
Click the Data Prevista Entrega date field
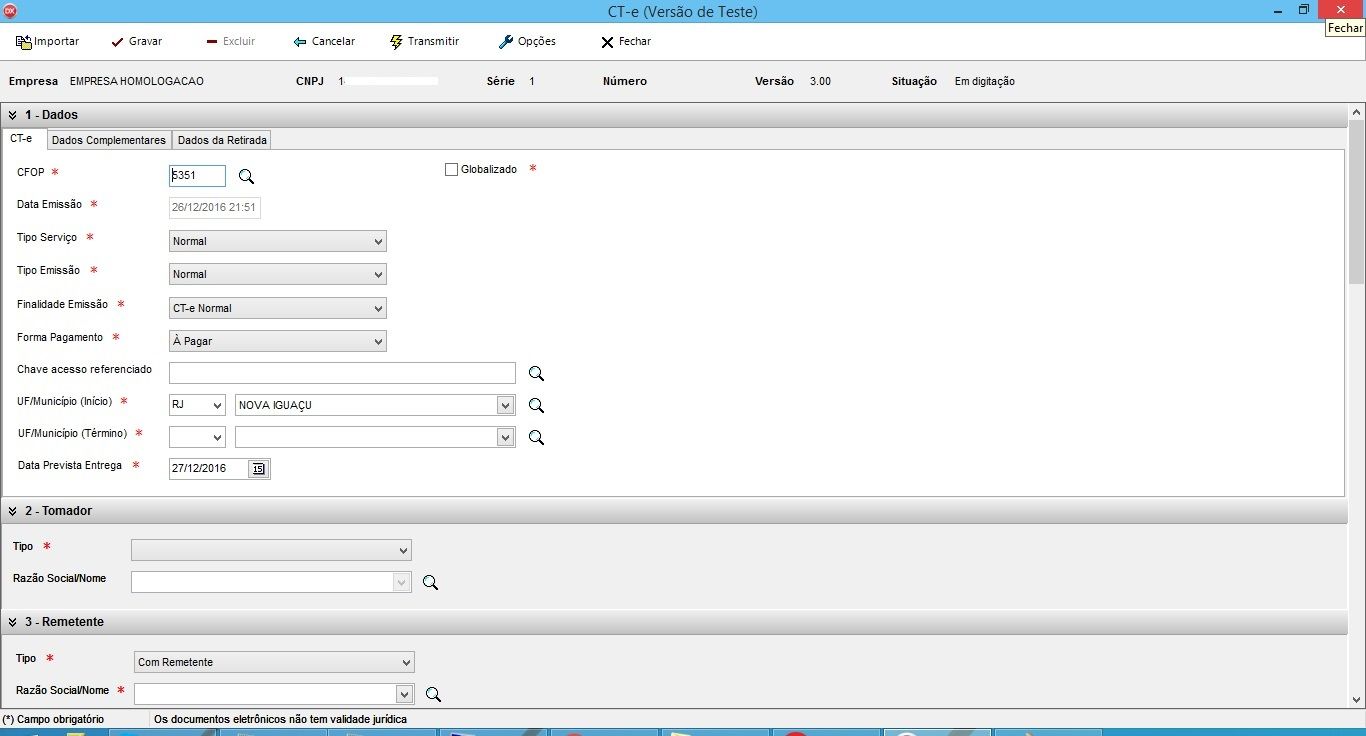(208, 469)
